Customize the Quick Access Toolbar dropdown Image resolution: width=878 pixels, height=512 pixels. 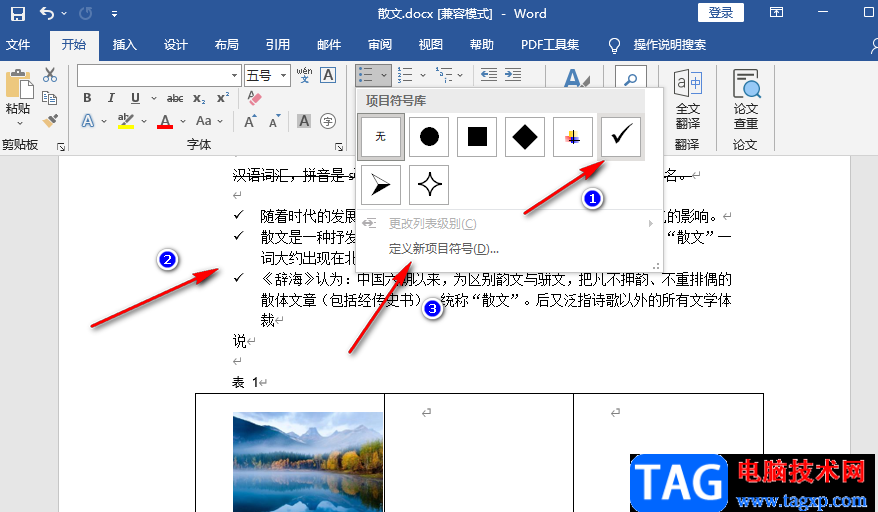pyautogui.click(x=114, y=14)
